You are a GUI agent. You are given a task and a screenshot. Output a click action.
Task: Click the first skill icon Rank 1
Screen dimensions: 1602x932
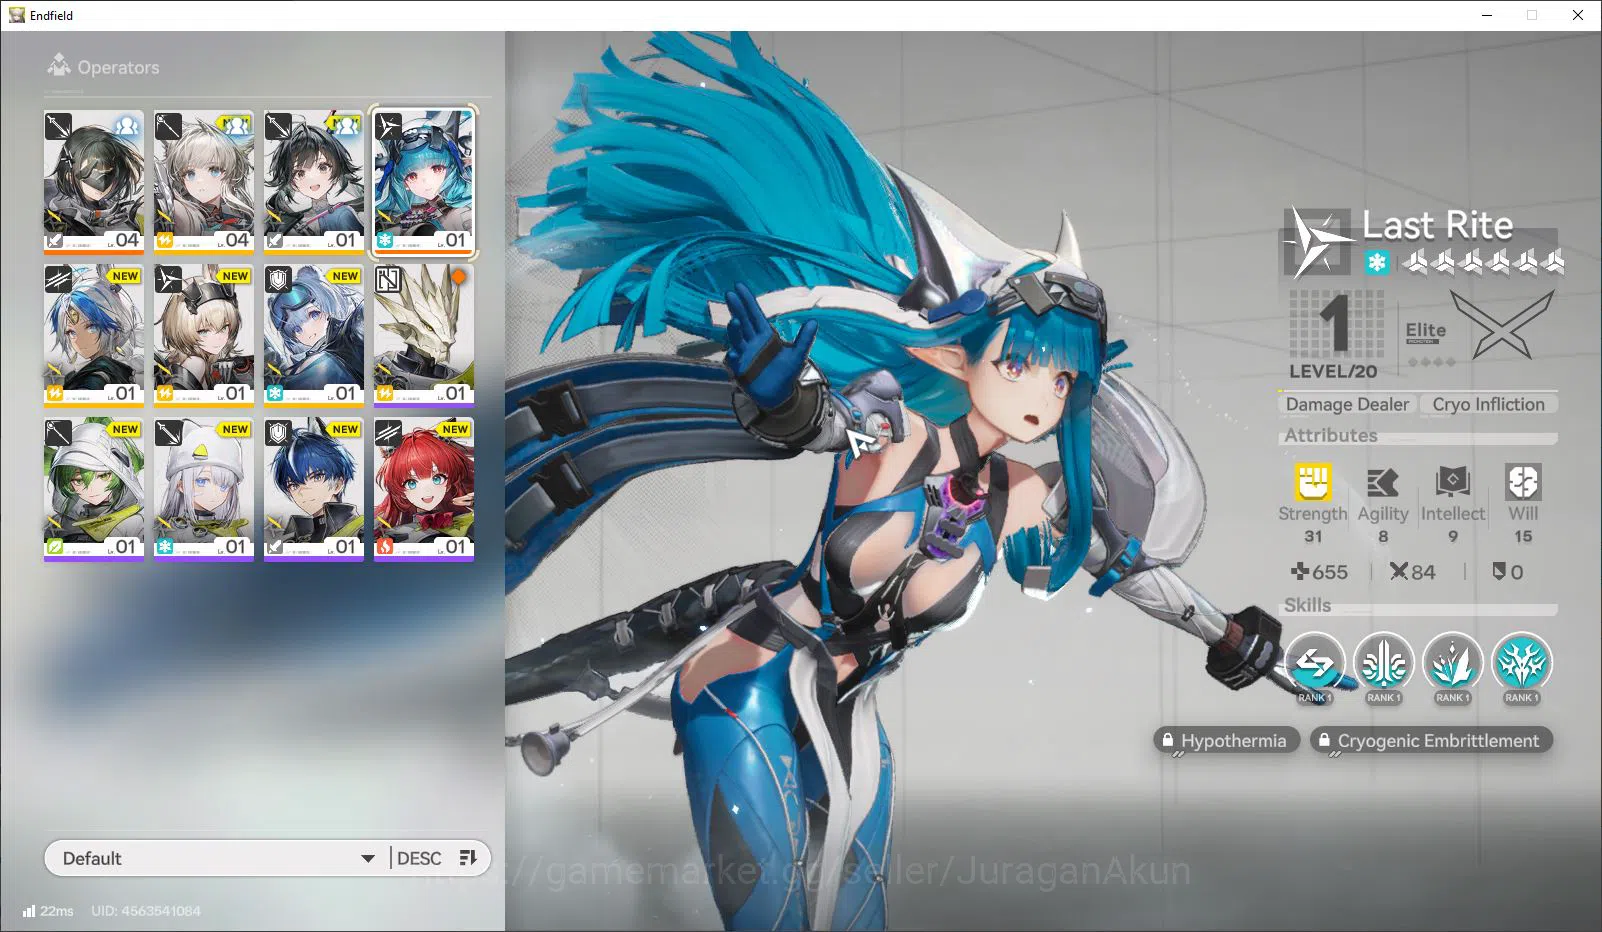(1314, 663)
